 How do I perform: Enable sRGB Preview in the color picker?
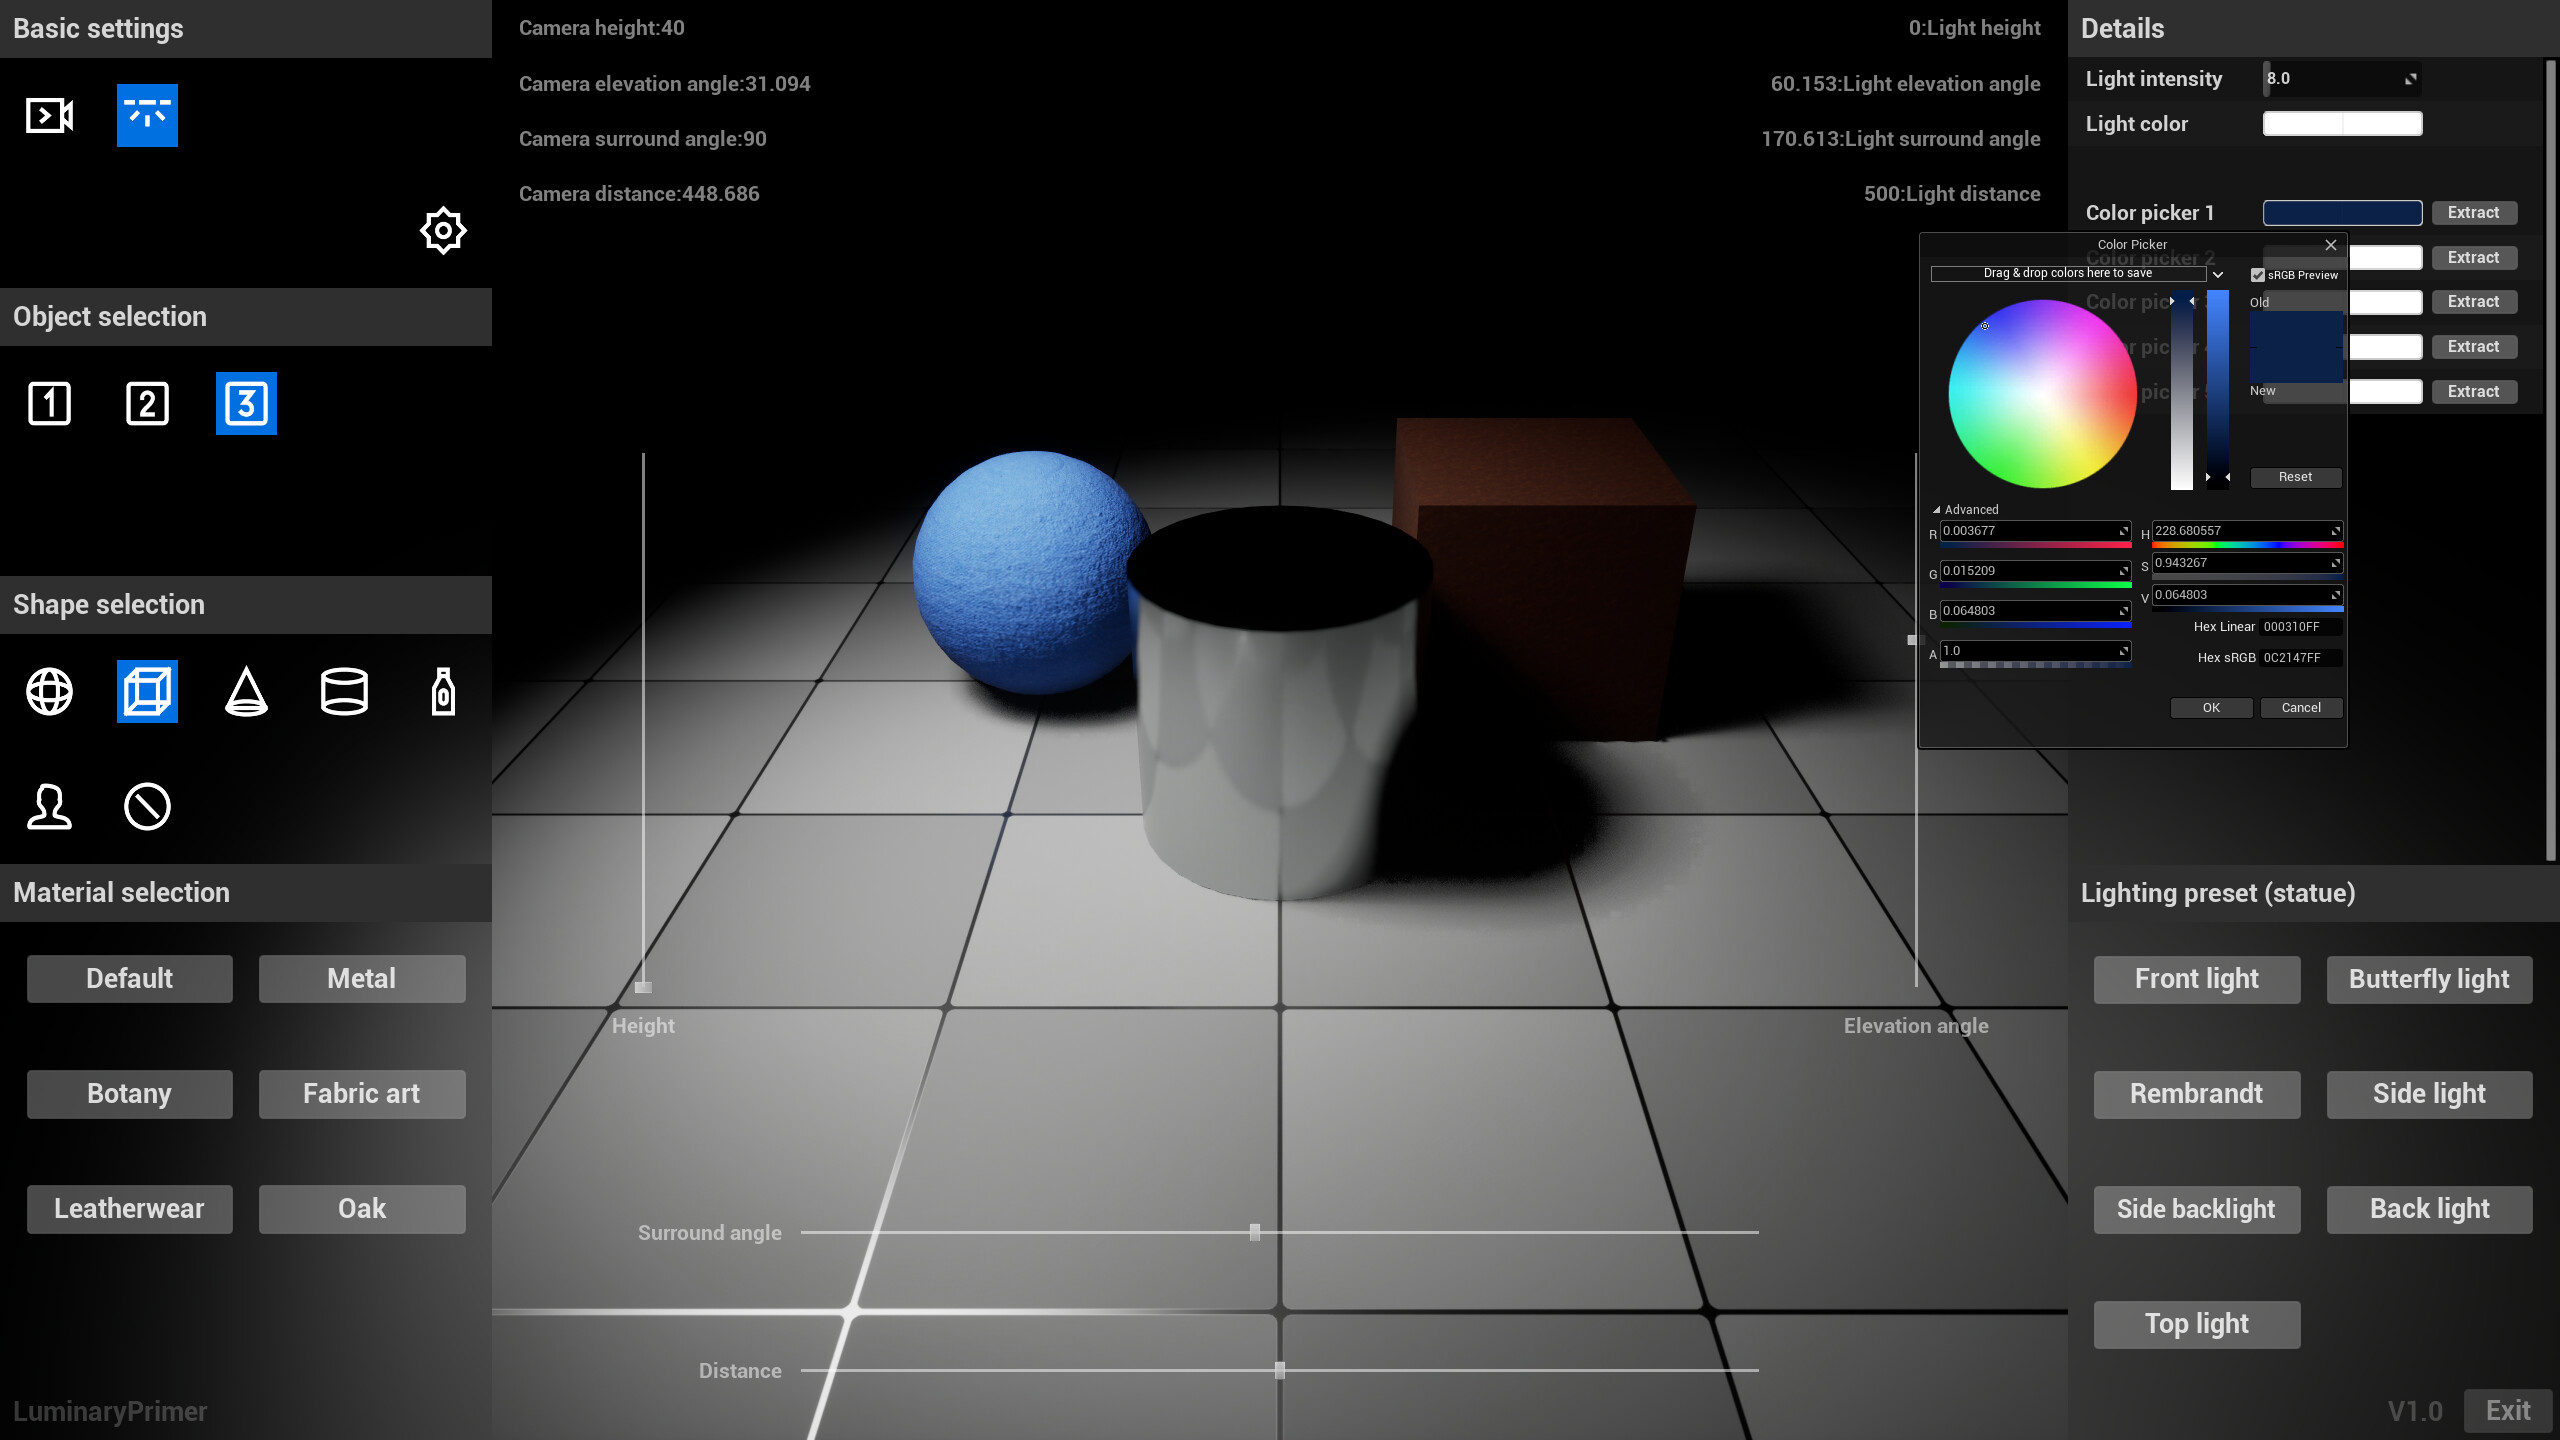pos(2259,275)
